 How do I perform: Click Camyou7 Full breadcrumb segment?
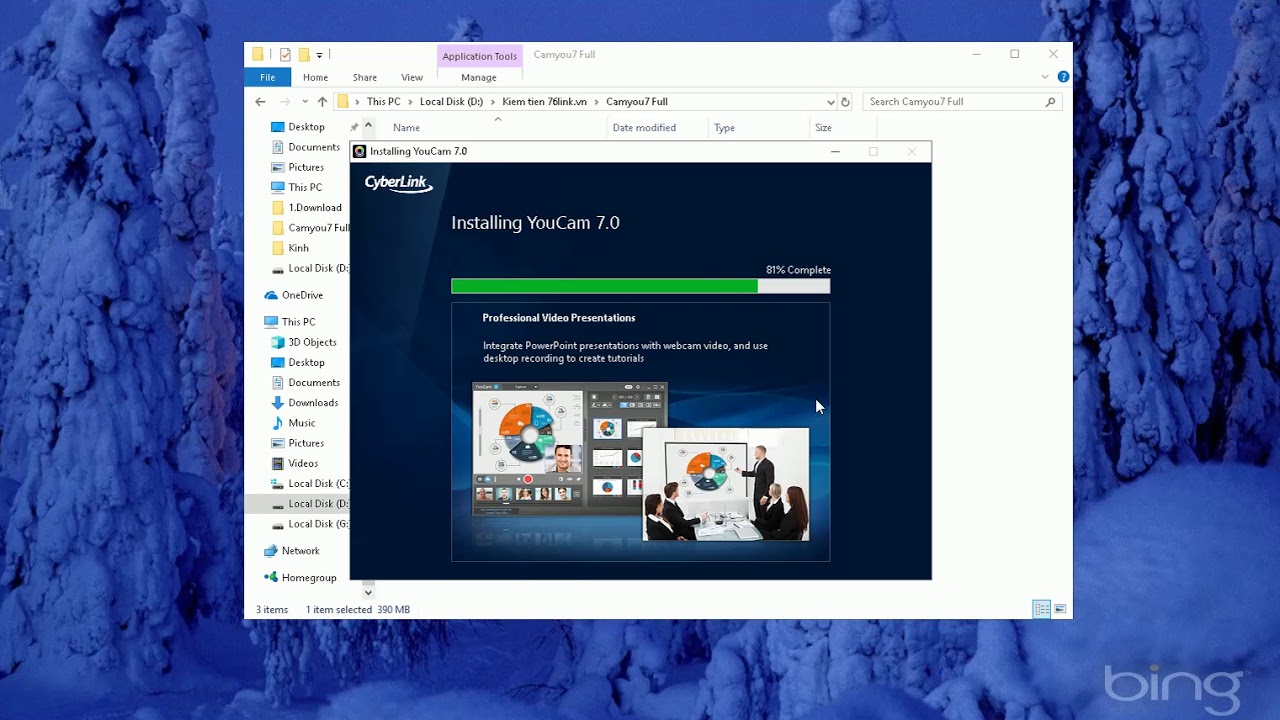636,102
